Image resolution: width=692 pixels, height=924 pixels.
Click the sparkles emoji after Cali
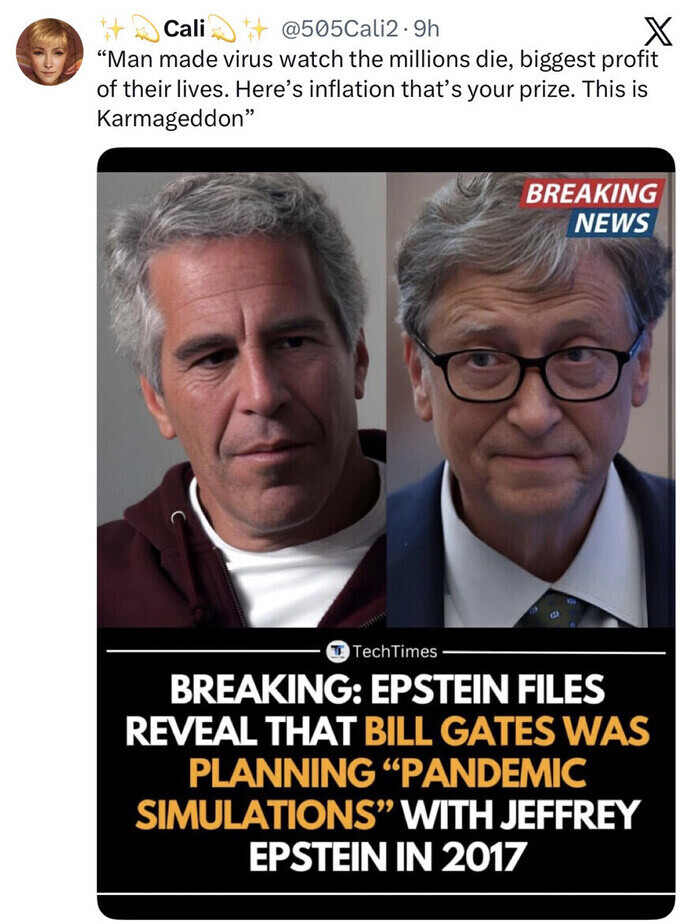coord(255,28)
